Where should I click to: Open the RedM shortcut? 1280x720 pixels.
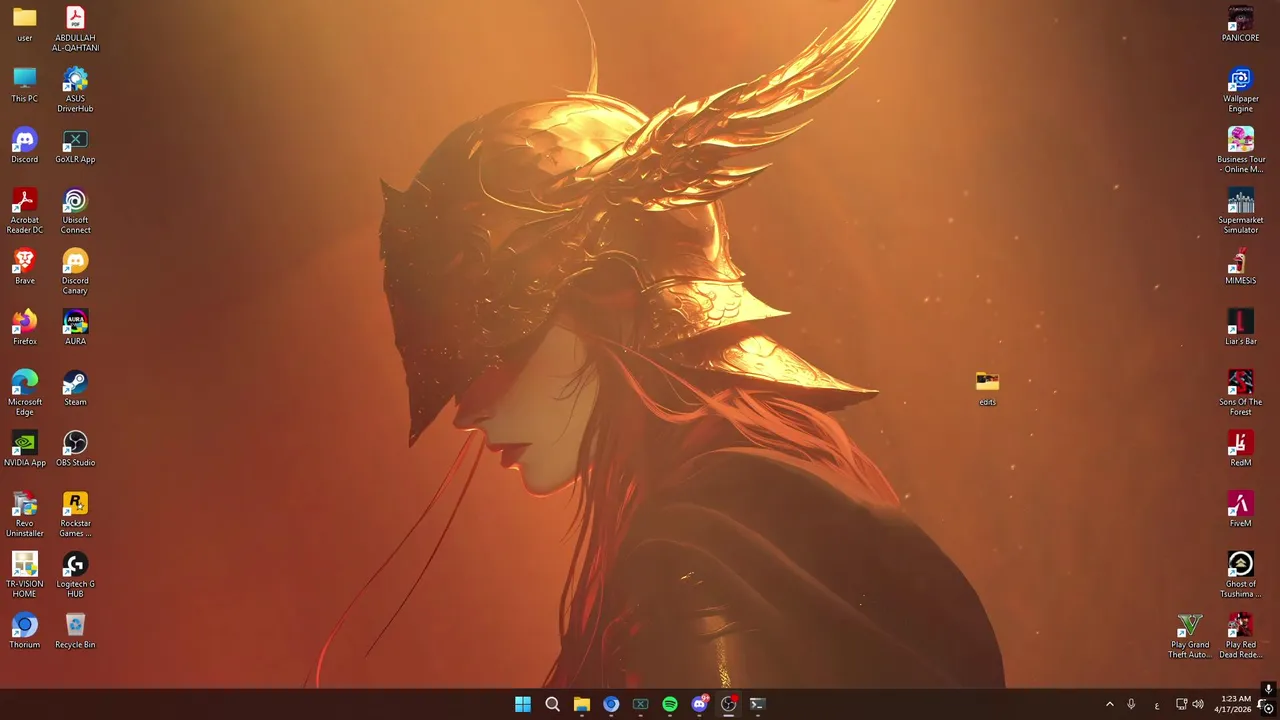[x=1240, y=450]
